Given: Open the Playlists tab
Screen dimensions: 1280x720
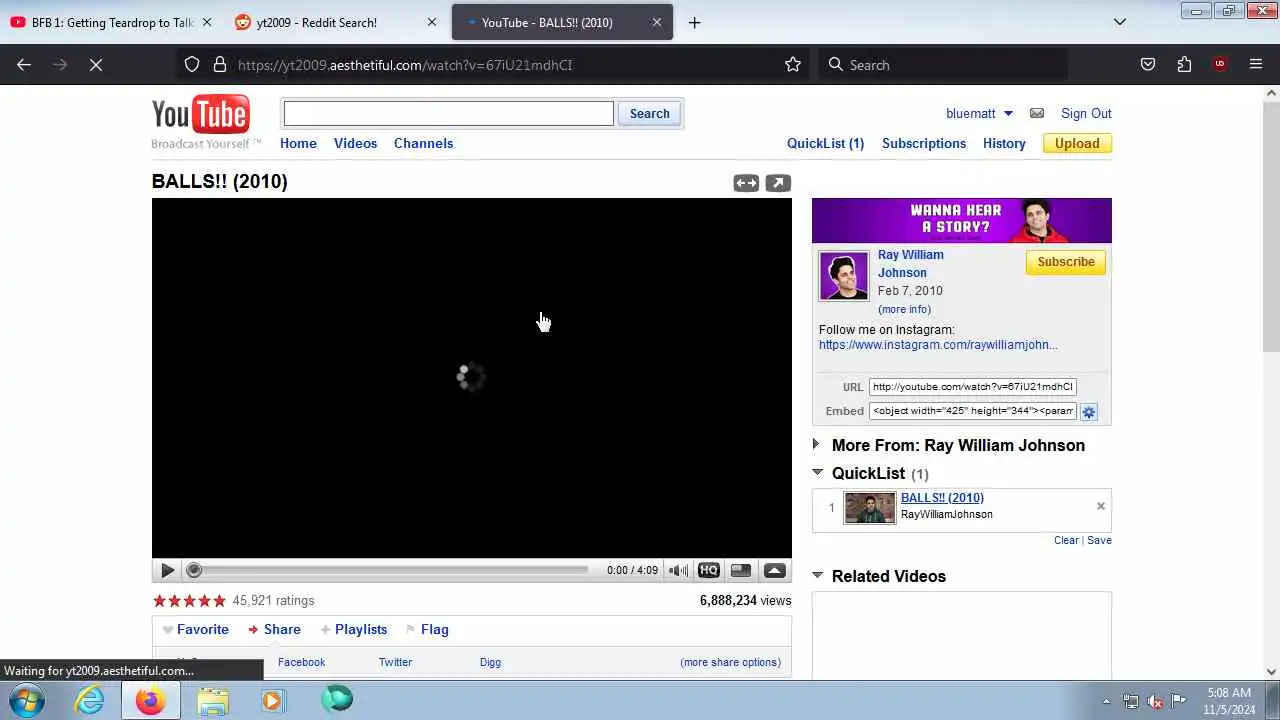Looking at the screenshot, I should tap(354, 629).
